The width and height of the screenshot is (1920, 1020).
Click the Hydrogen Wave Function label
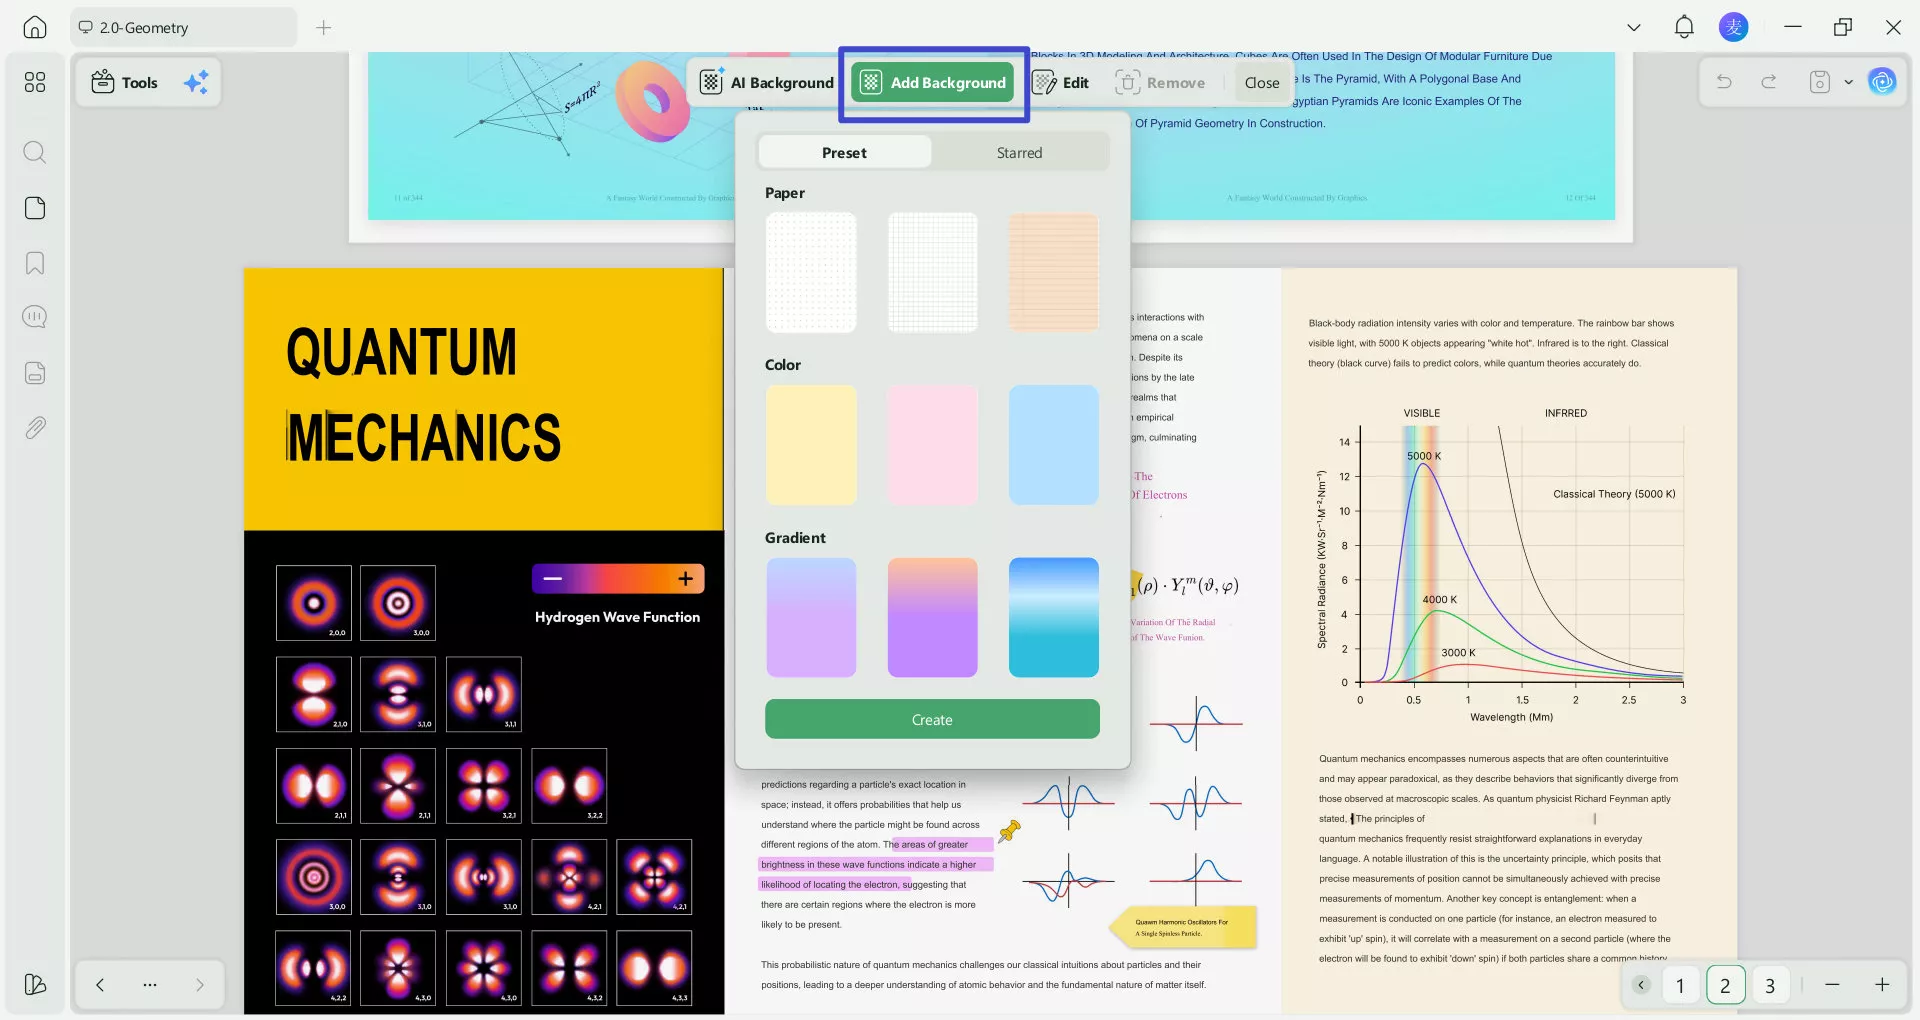(617, 617)
